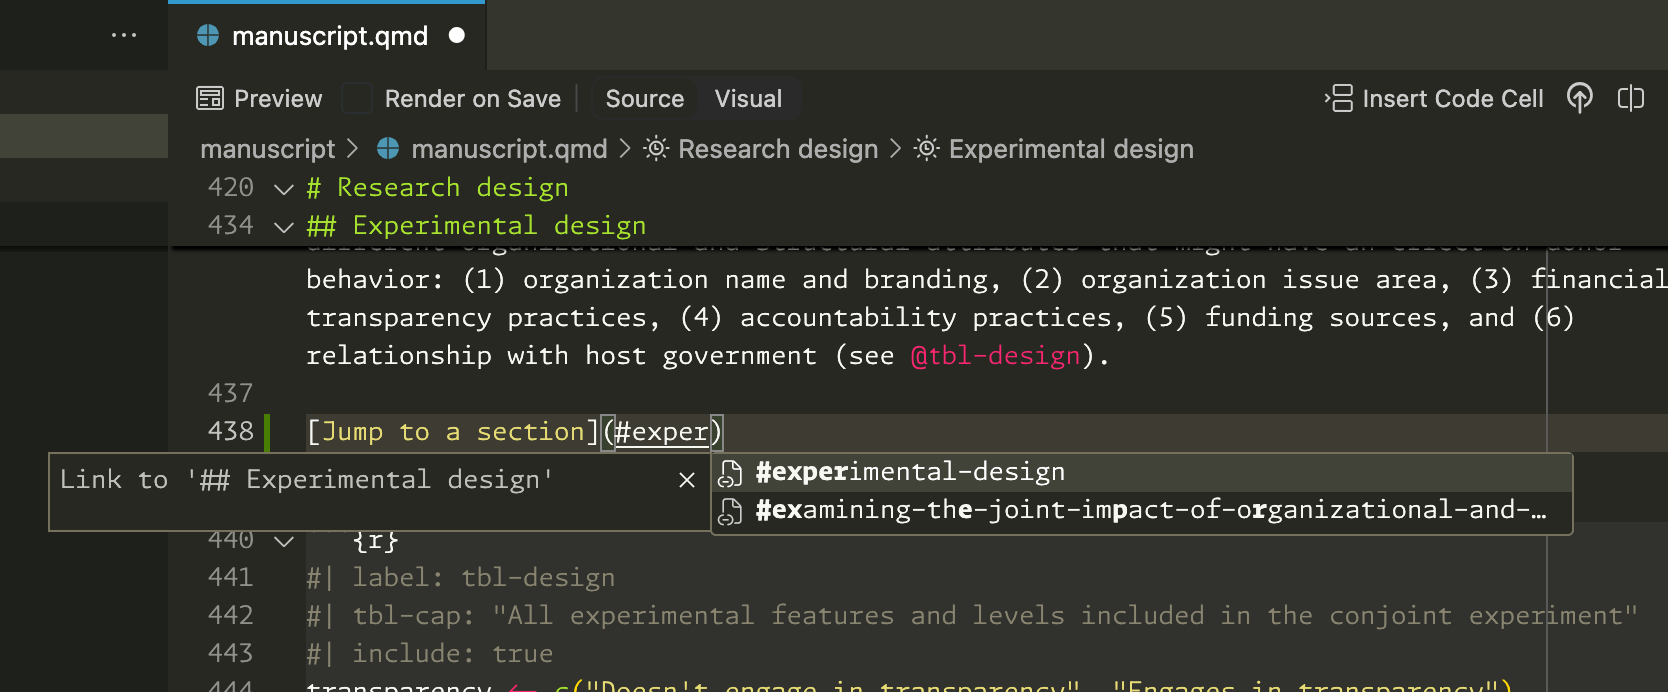Open the three-dots more actions menu
The height and width of the screenshot is (692, 1668).
click(x=124, y=35)
